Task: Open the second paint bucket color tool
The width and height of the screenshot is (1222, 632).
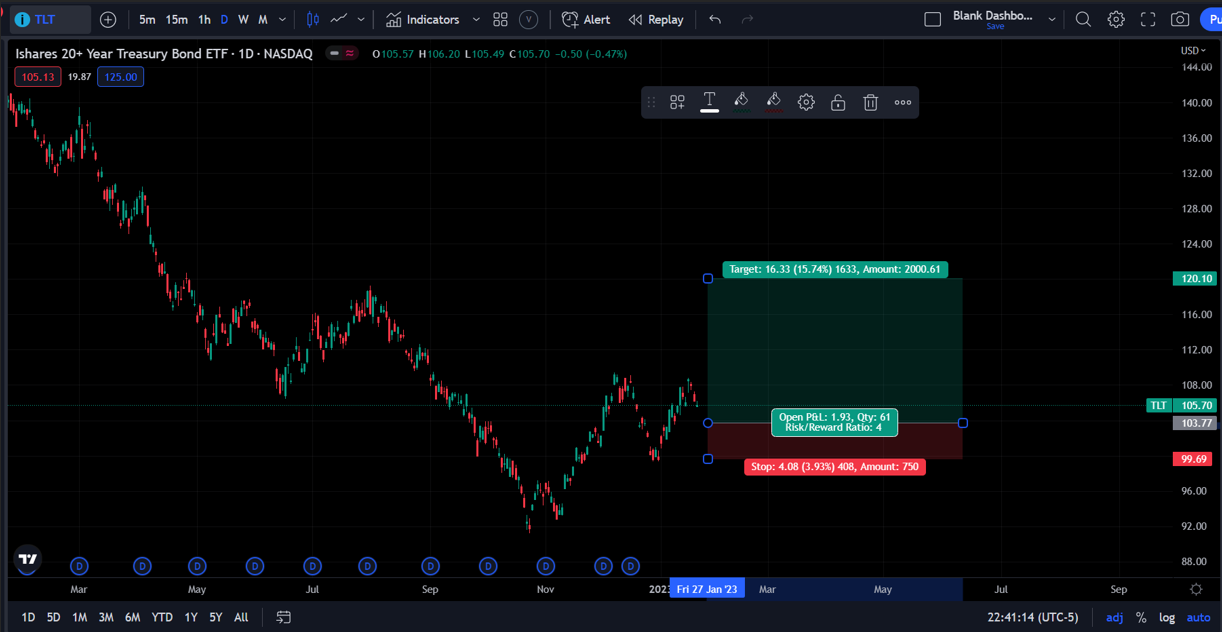Action: point(773,101)
